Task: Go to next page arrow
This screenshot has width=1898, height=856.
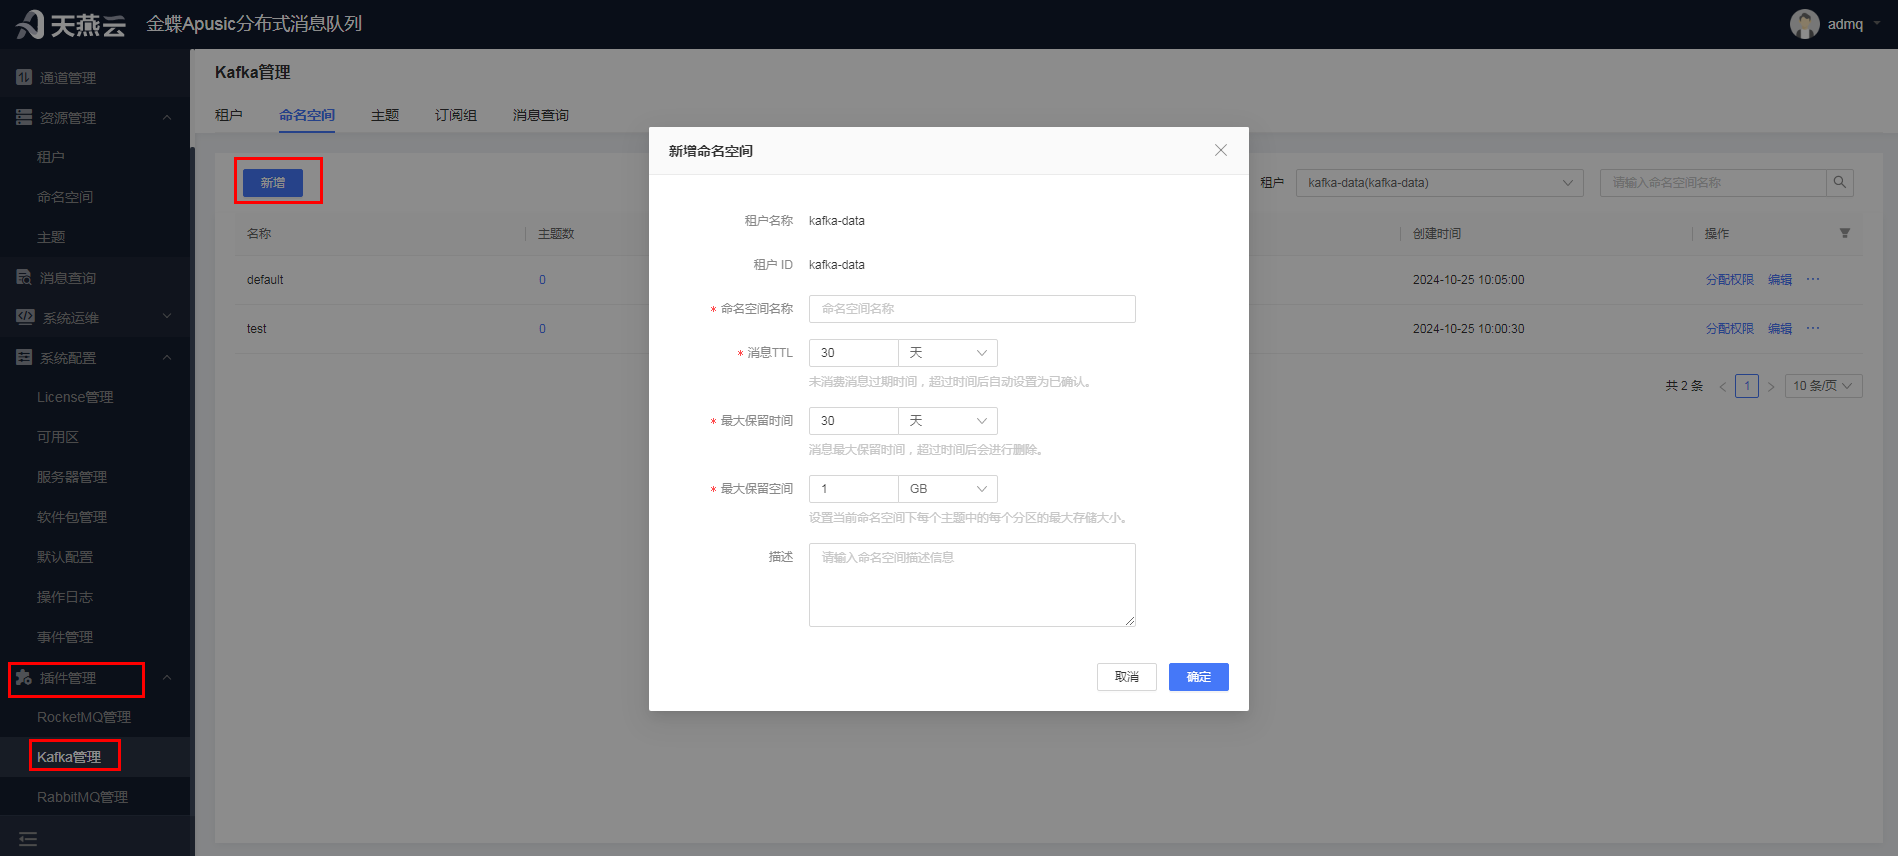Action: [1770, 386]
